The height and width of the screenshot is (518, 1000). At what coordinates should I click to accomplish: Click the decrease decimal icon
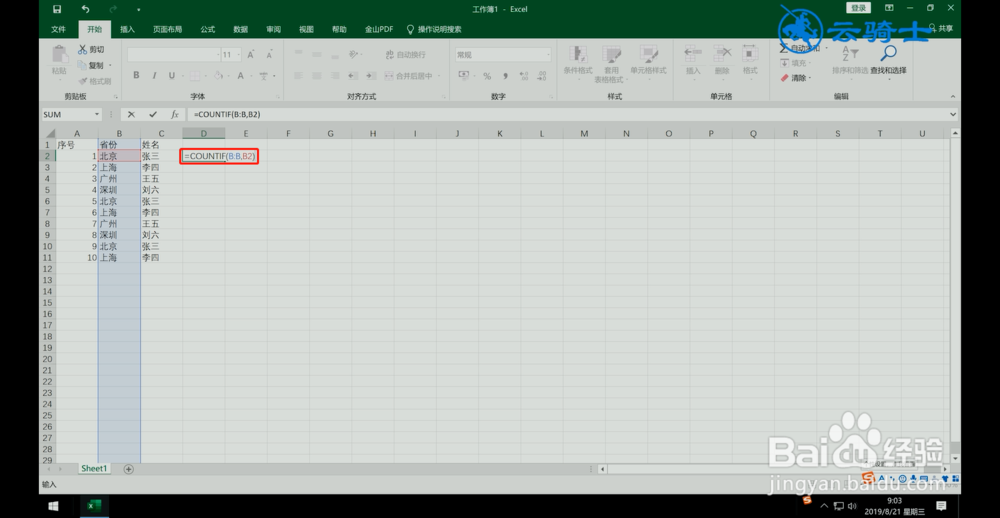[x=542, y=76]
